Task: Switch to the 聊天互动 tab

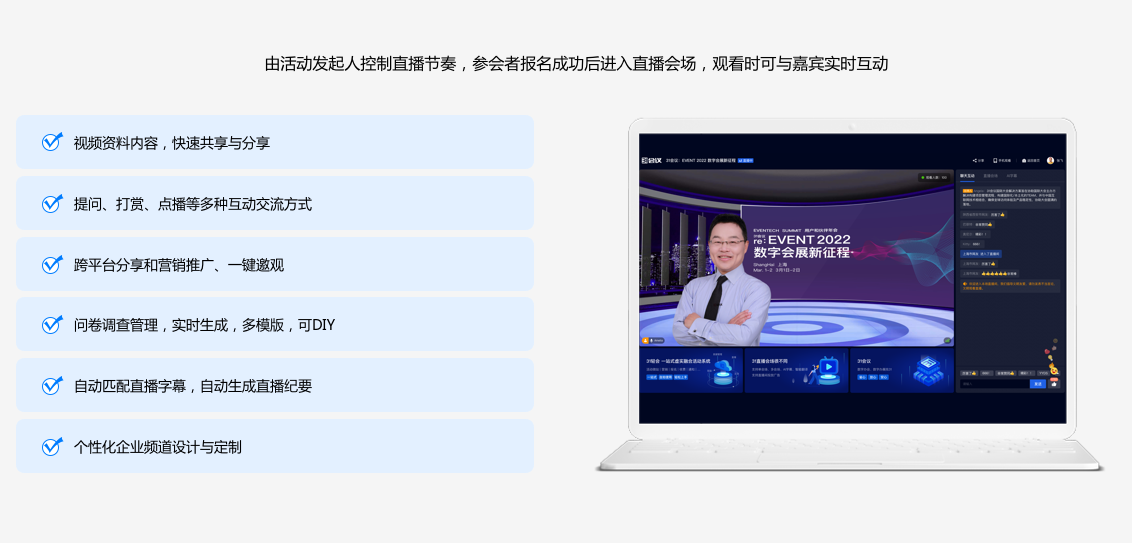Action: coord(967,175)
